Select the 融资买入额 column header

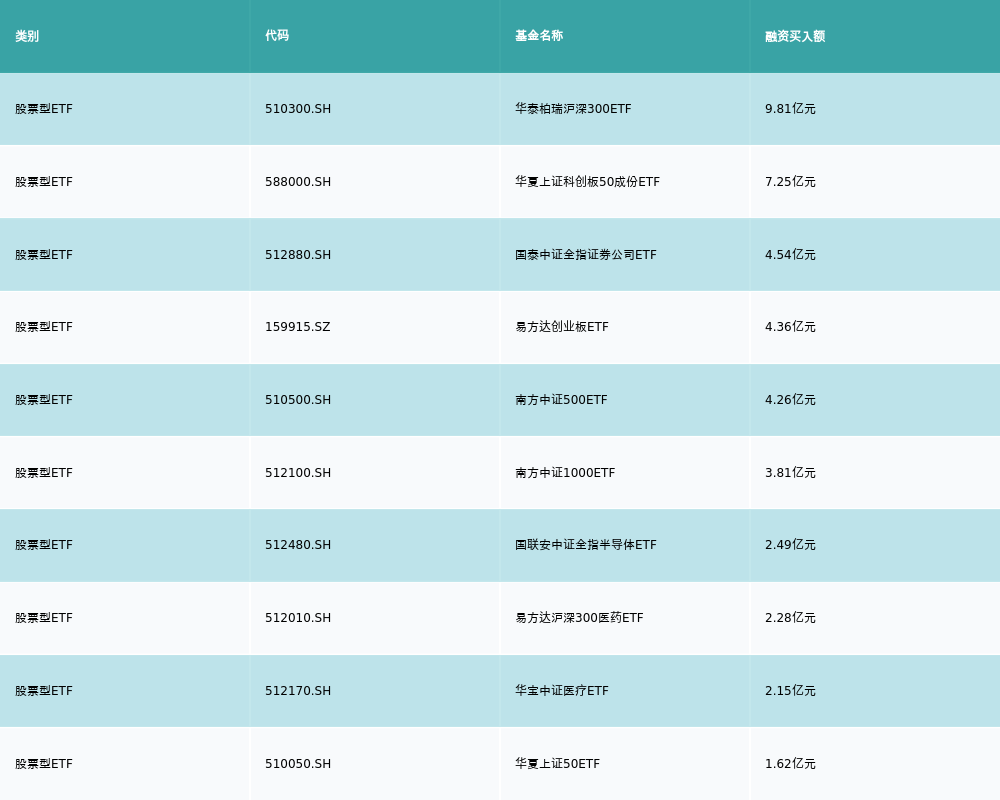click(795, 36)
